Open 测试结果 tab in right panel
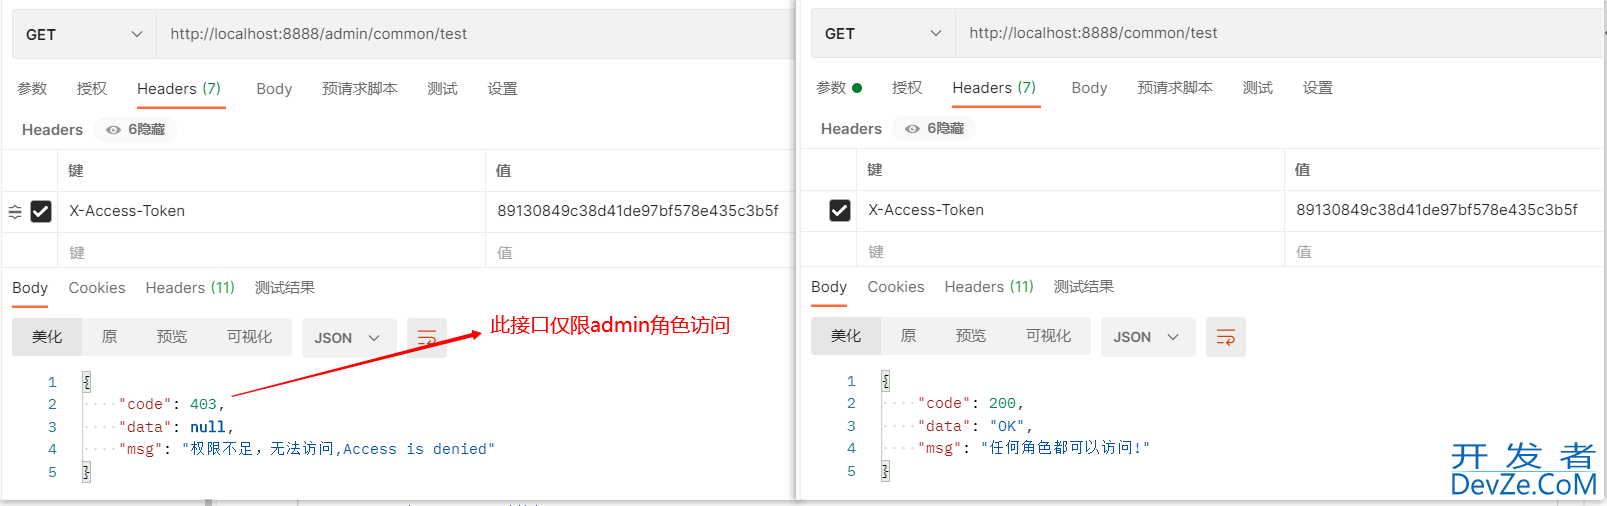This screenshot has width=1607, height=506. click(1083, 286)
